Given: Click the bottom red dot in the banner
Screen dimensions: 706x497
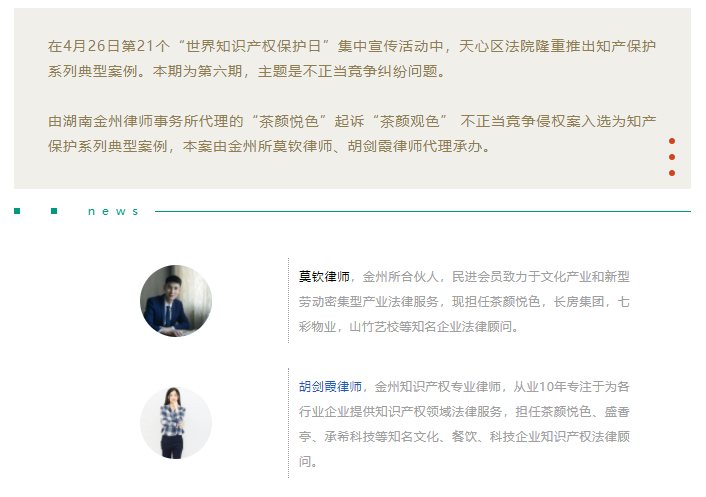Looking at the screenshot, I should 672,173.
